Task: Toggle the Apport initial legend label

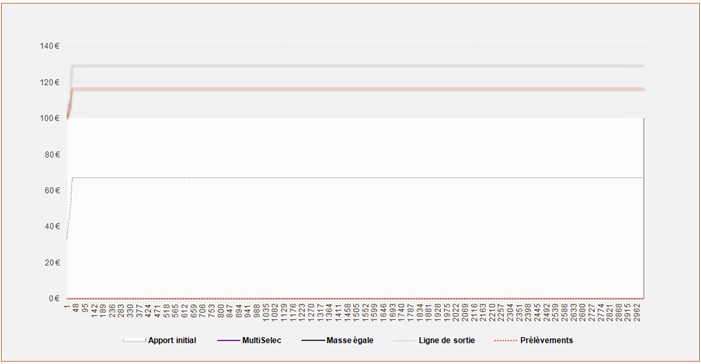Action: point(172,340)
